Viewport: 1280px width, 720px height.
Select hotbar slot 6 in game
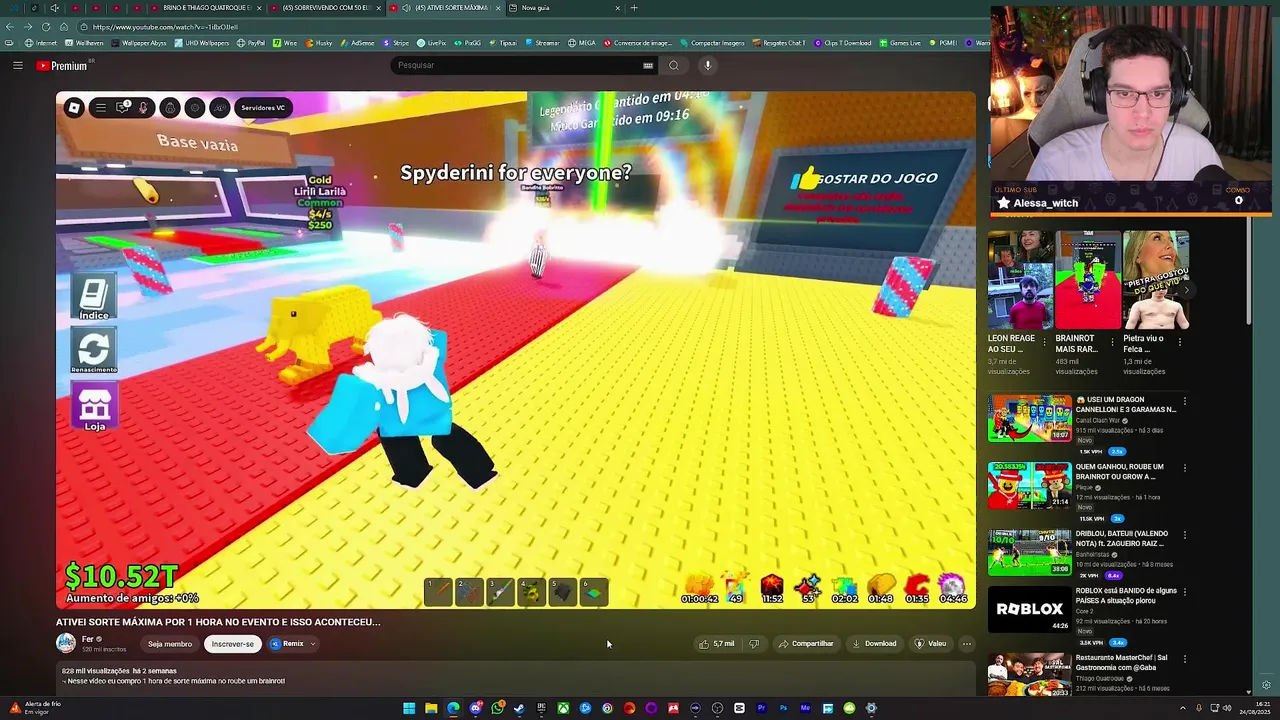pos(594,592)
